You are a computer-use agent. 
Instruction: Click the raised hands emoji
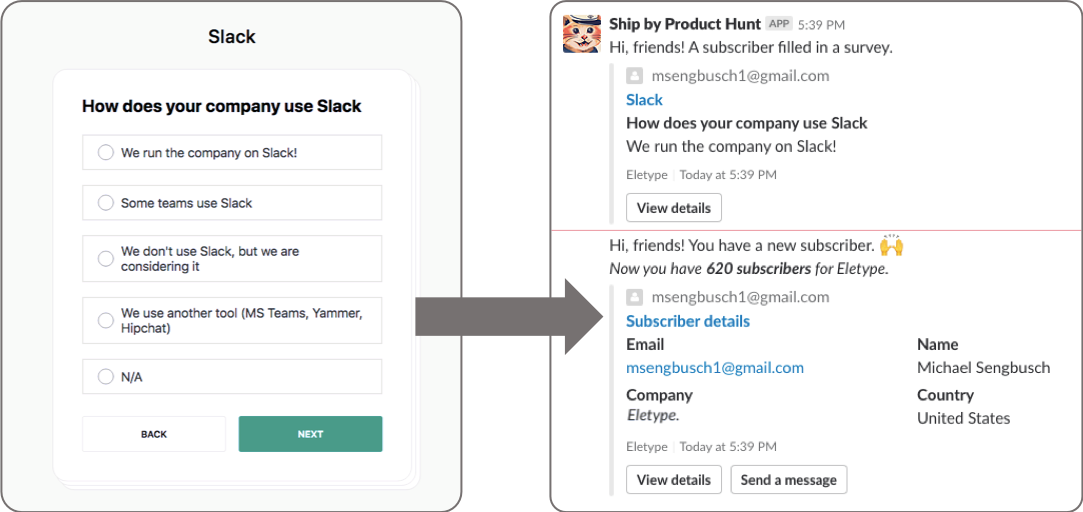pyautogui.click(x=890, y=245)
